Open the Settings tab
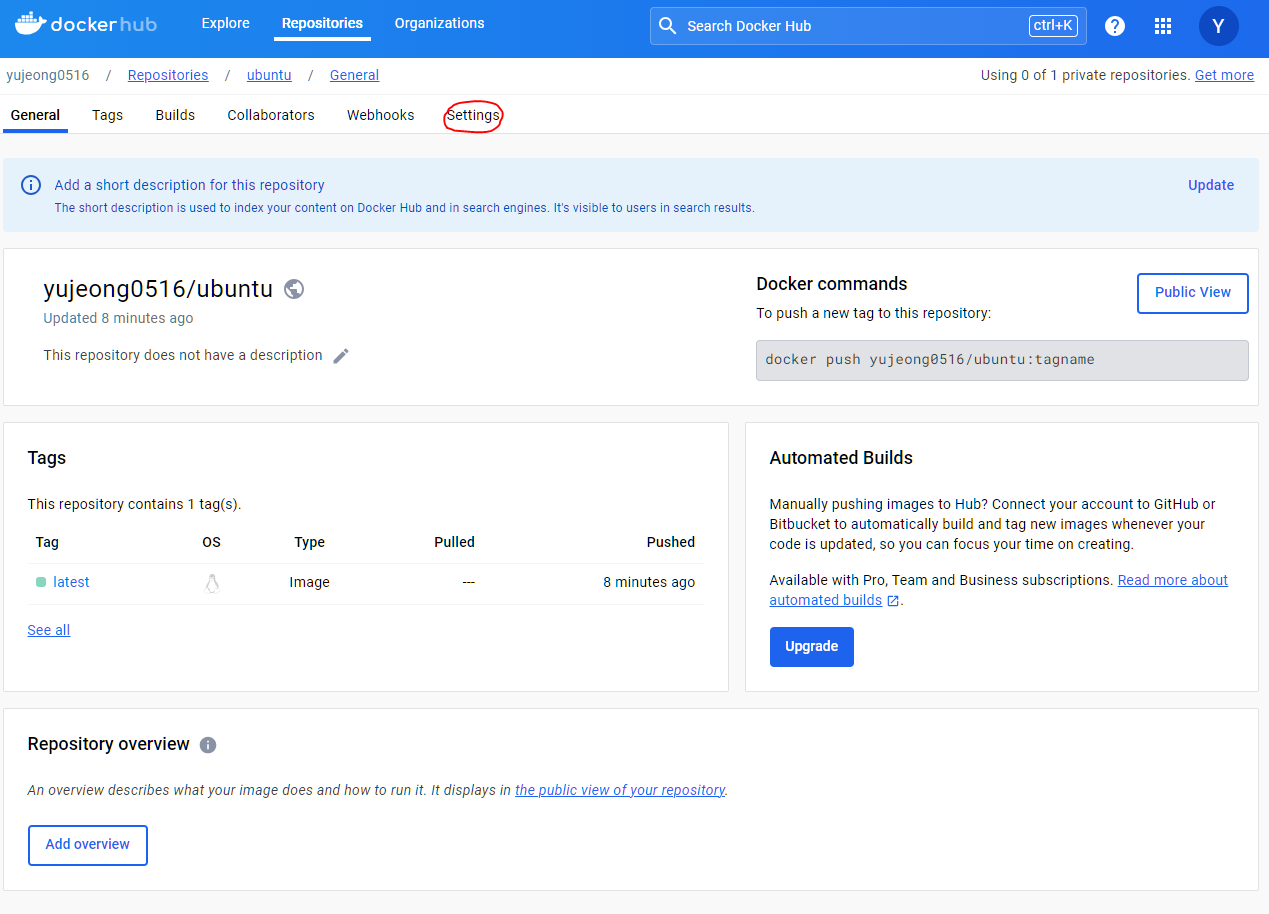This screenshot has height=914, width=1269. click(473, 115)
